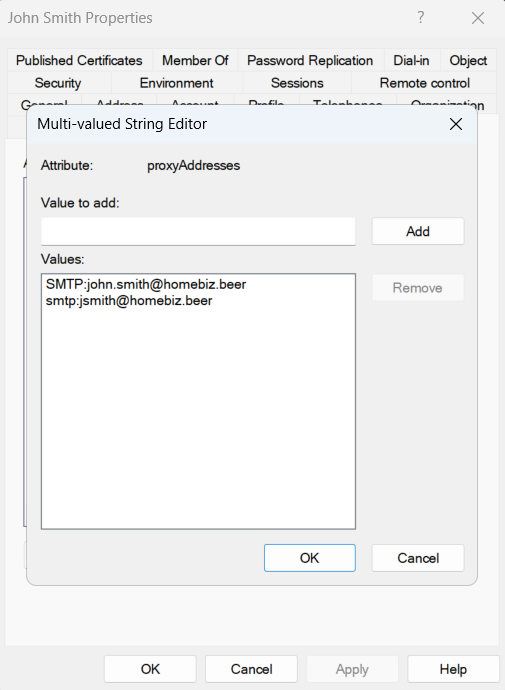Screen dimensions: 505x690
Task: Click Cancel in John Smith Properties
Action: tap(251, 669)
